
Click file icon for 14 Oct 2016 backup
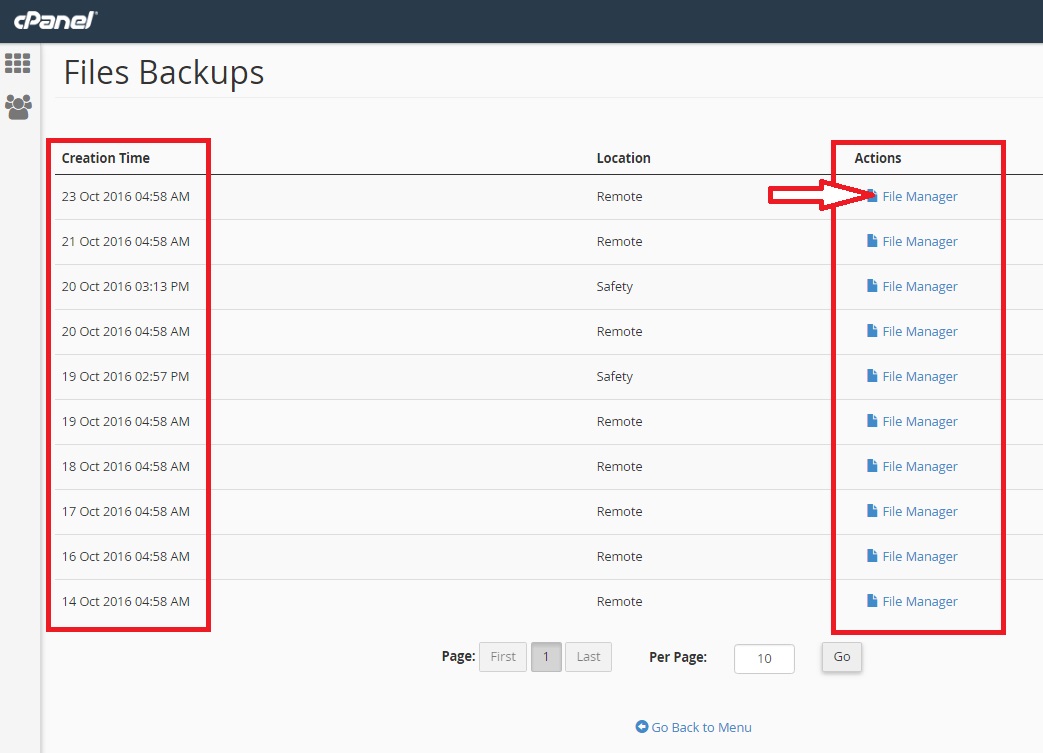pos(872,601)
